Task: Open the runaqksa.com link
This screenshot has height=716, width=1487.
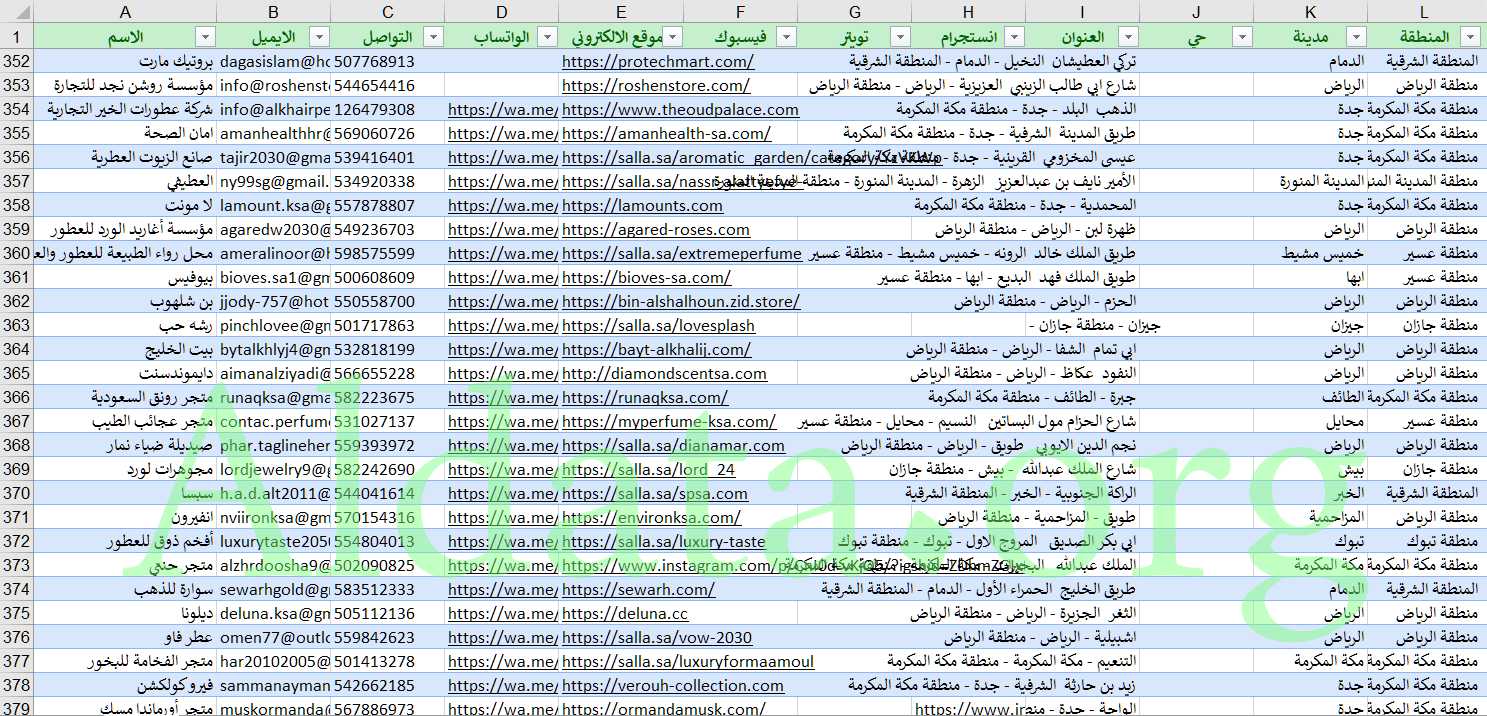Action: click(x=645, y=397)
